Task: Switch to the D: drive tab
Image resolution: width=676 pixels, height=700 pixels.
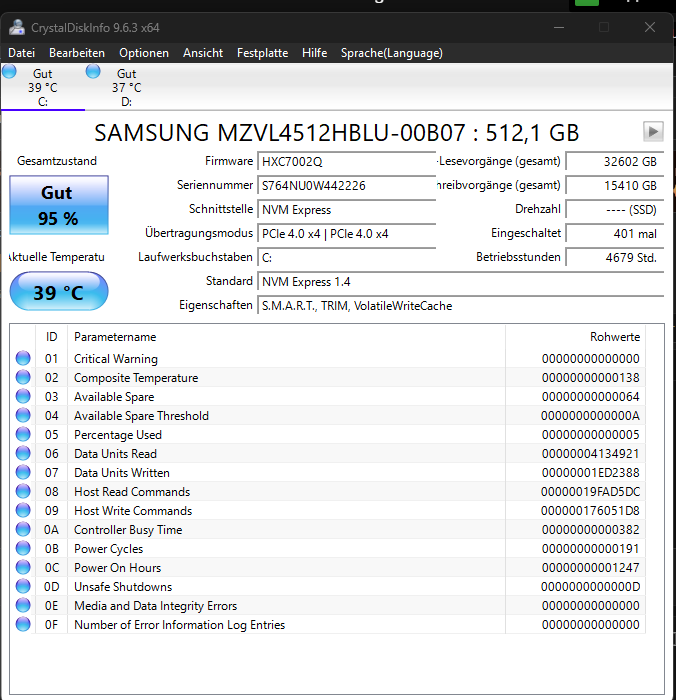Action: tap(126, 87)
